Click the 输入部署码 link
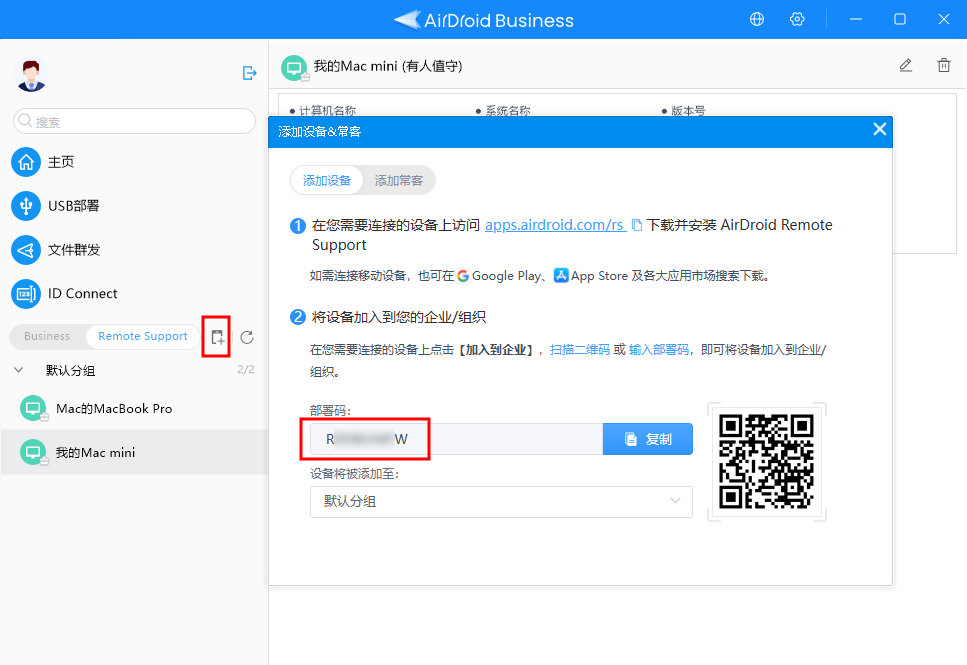The width and height of the screenshot is (967, 665). 659,350
